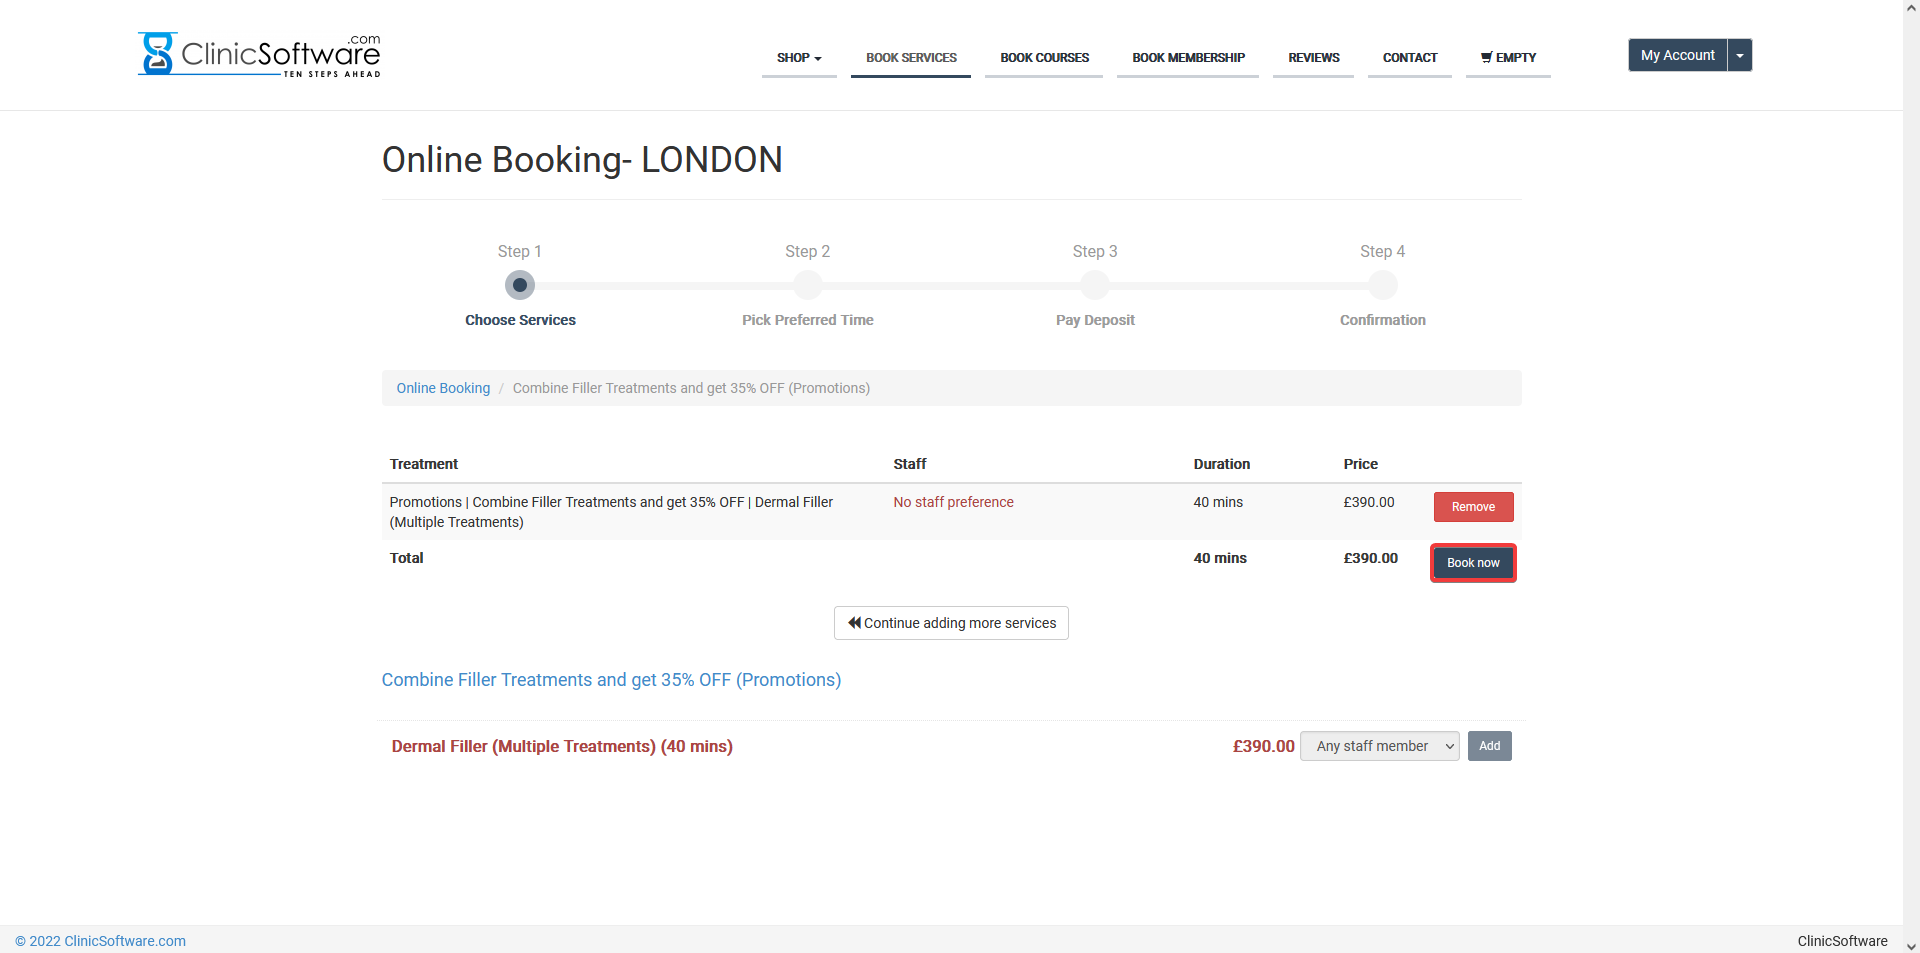
Task: Click the Step 4 Confirmation circle
Action: tap(1382, 285)
